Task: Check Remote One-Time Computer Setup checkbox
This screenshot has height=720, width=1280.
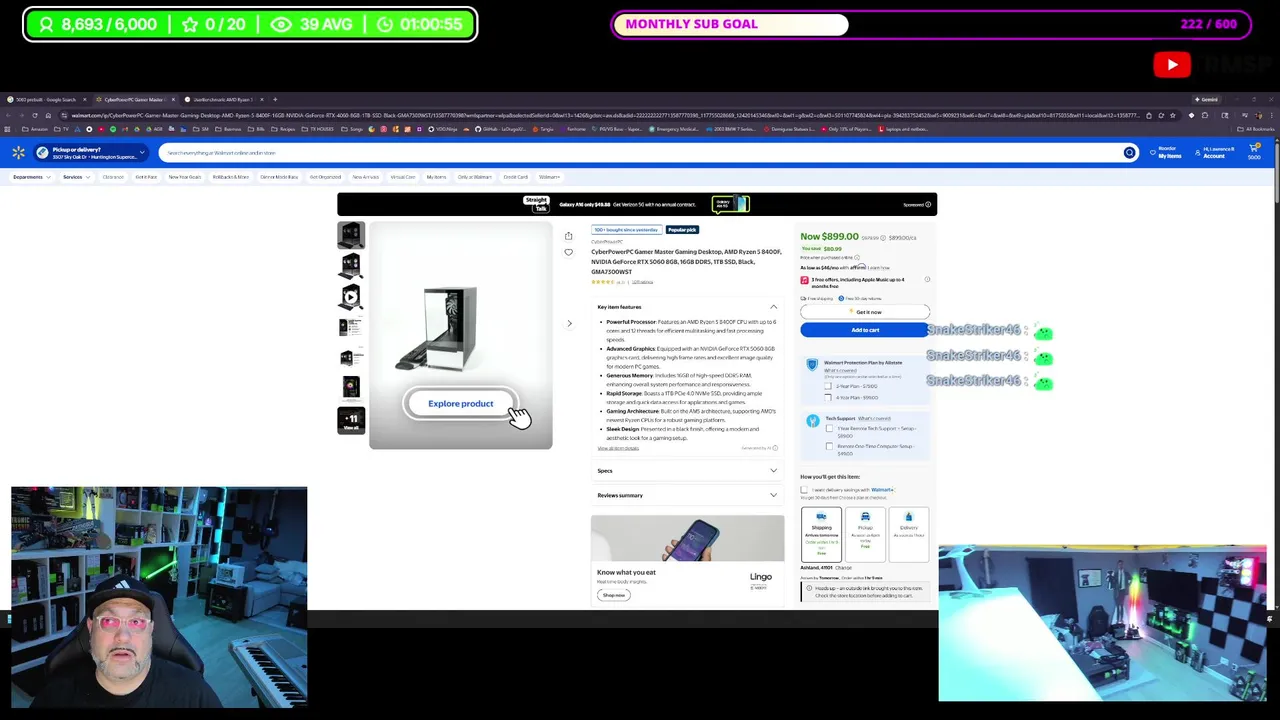Action: [x=829, y=446]
